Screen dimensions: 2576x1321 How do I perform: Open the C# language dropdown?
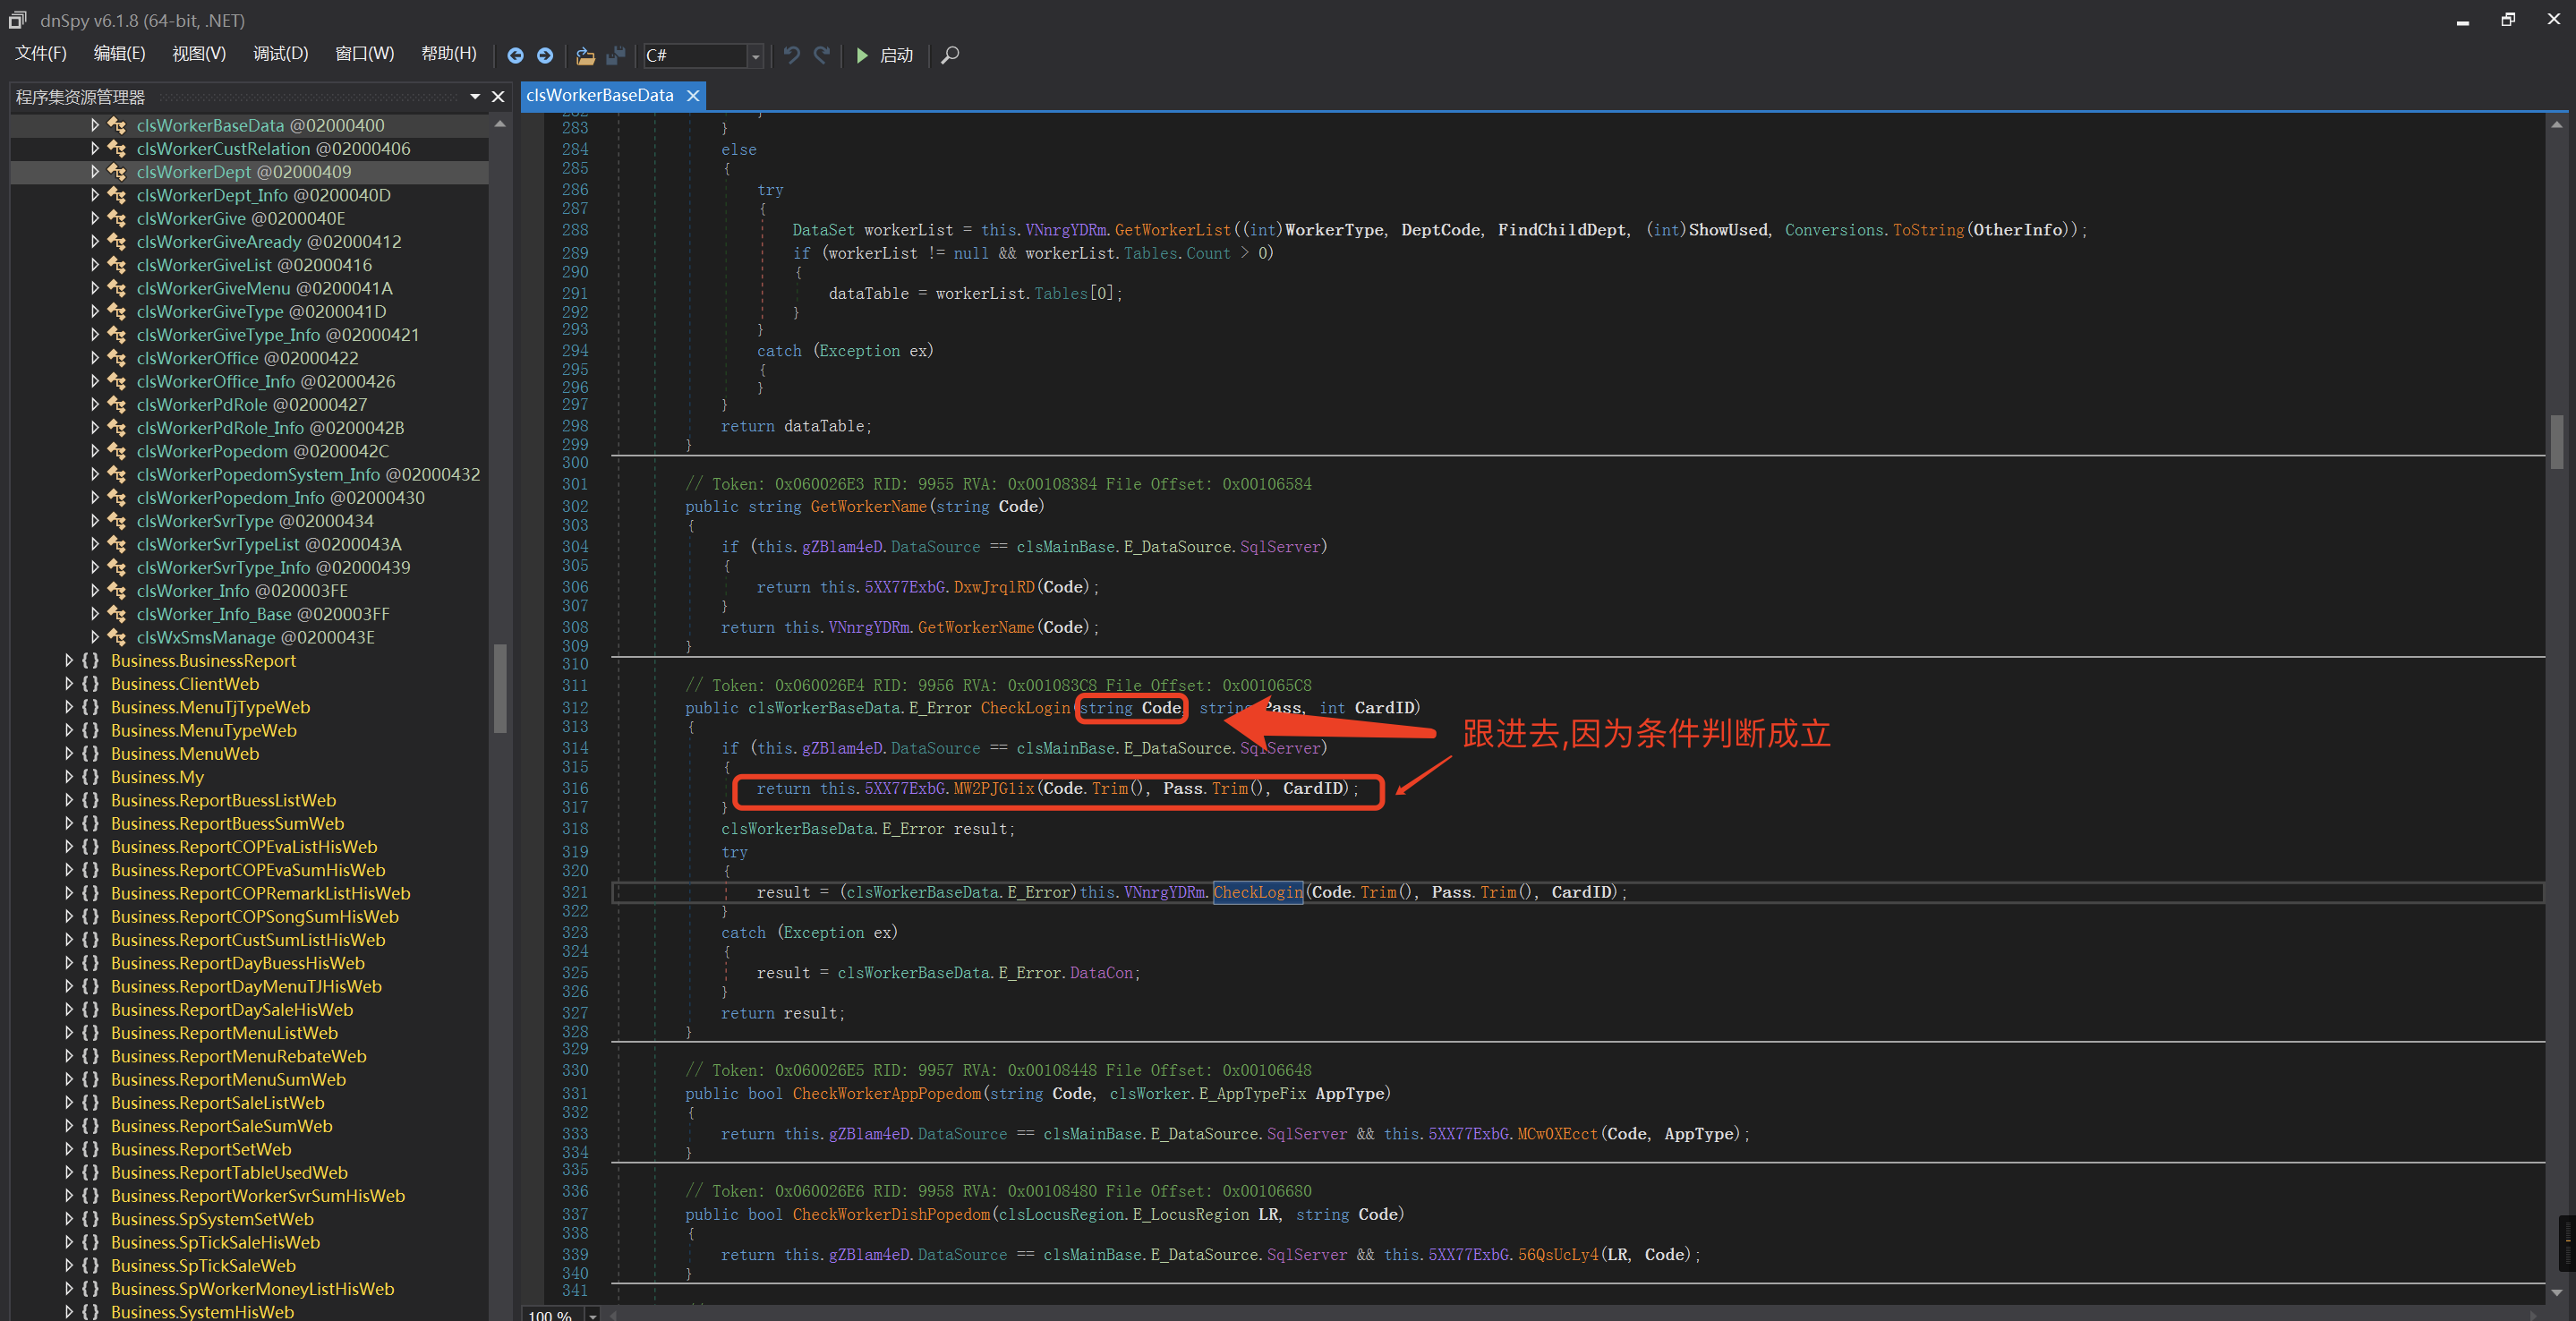pyautogui.click(x=755, y=56)
